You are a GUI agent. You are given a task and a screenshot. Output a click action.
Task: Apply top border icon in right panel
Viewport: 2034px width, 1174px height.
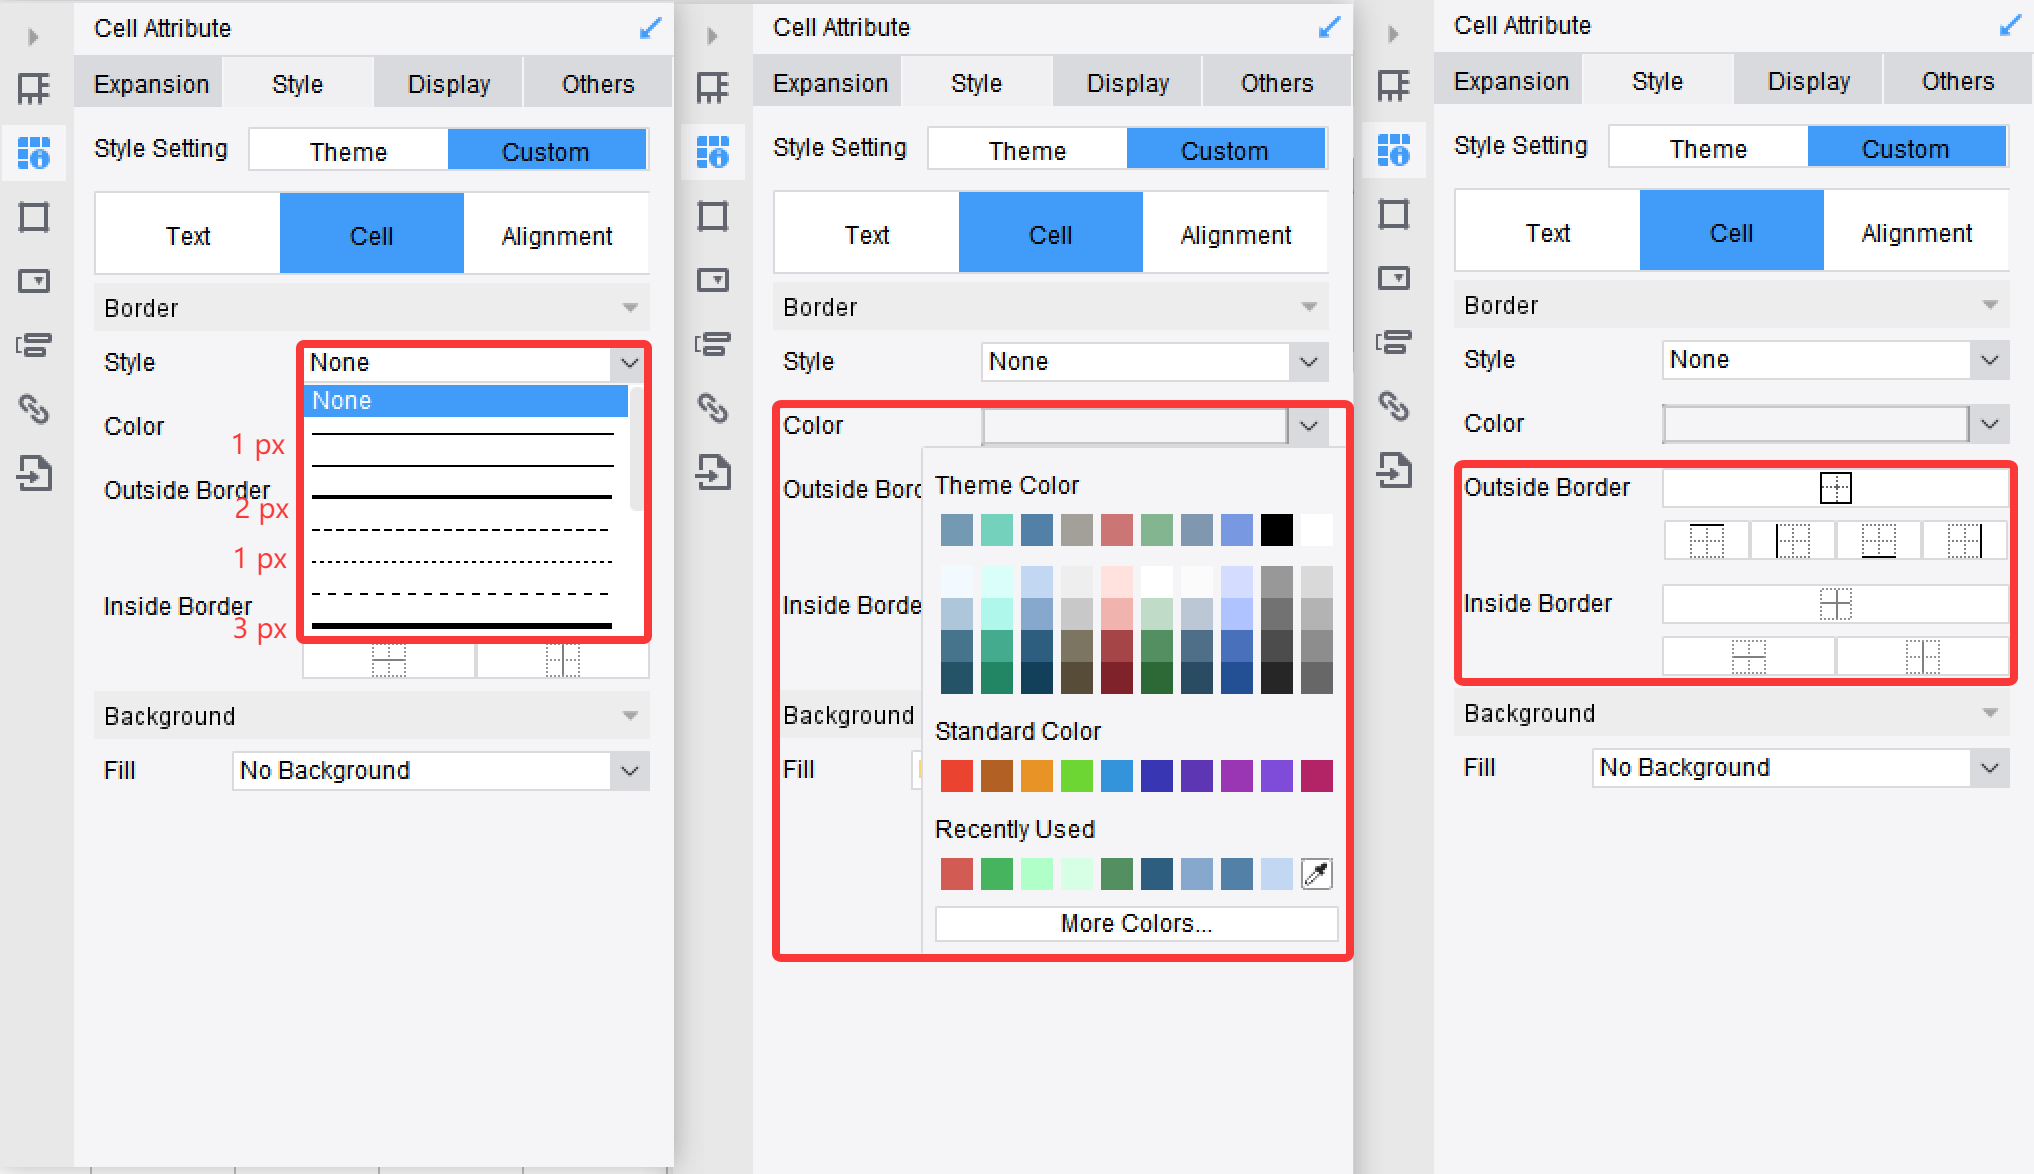tap(1707, 541)
